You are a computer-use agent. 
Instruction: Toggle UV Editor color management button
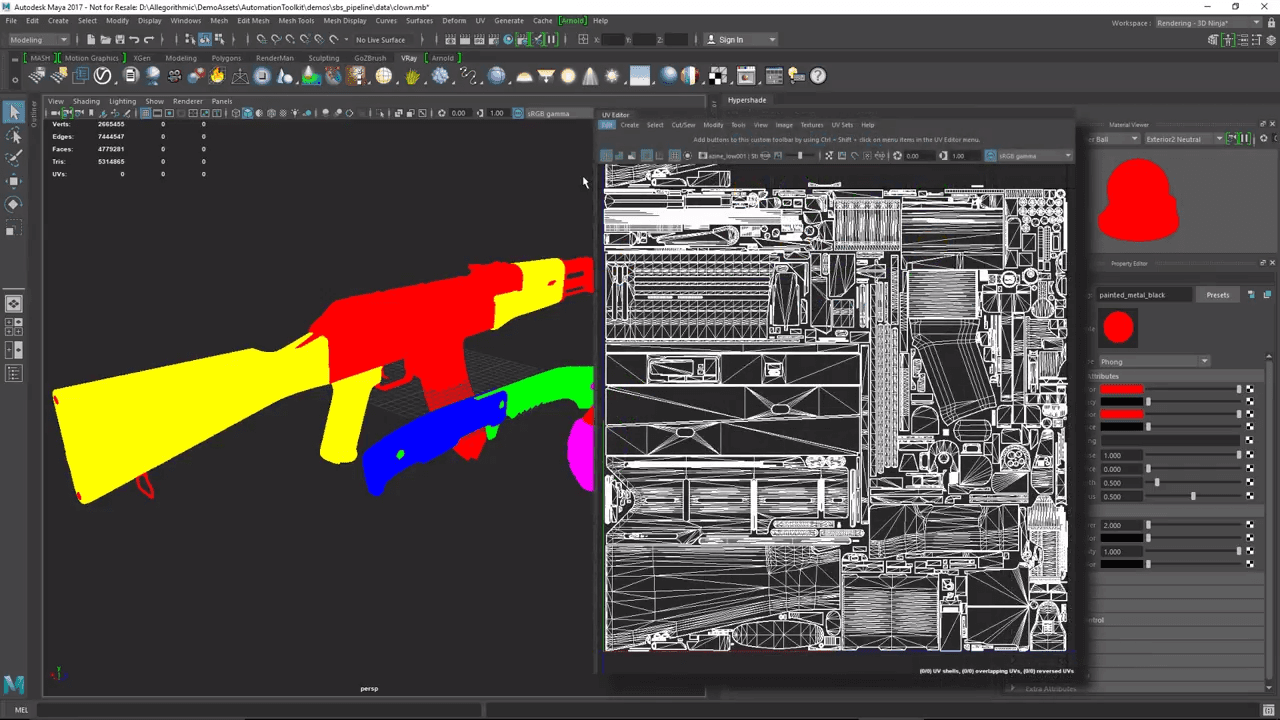tap(990, 156)
